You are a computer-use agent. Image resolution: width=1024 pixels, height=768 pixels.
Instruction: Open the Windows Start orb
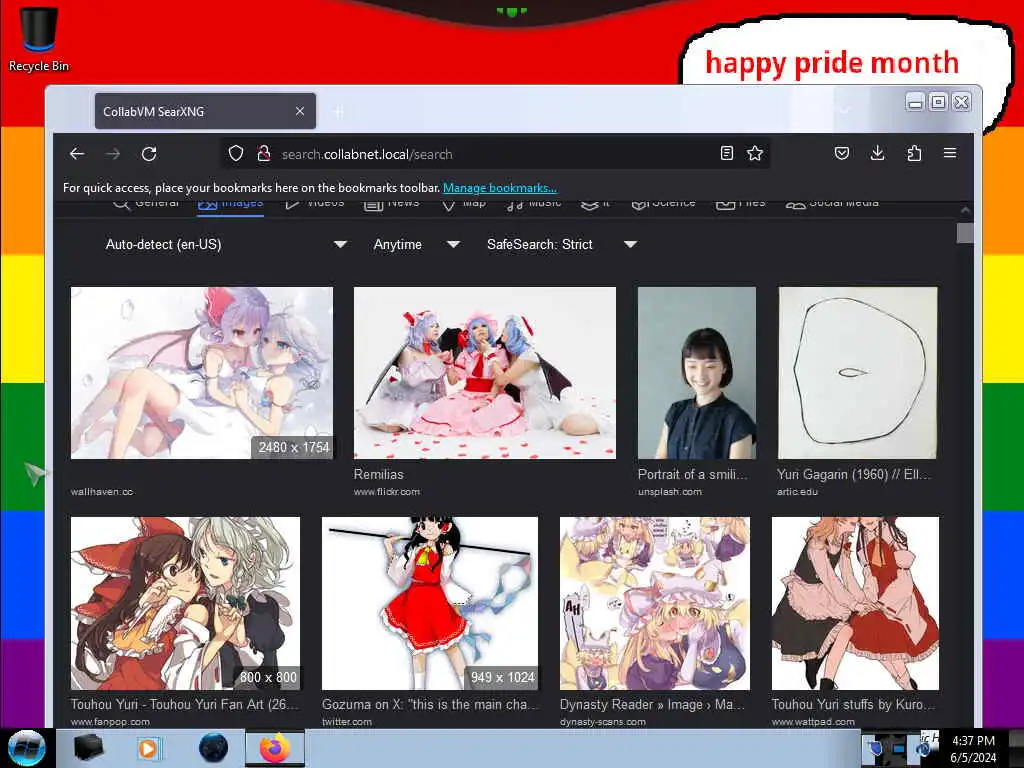(x=26, y=748)
